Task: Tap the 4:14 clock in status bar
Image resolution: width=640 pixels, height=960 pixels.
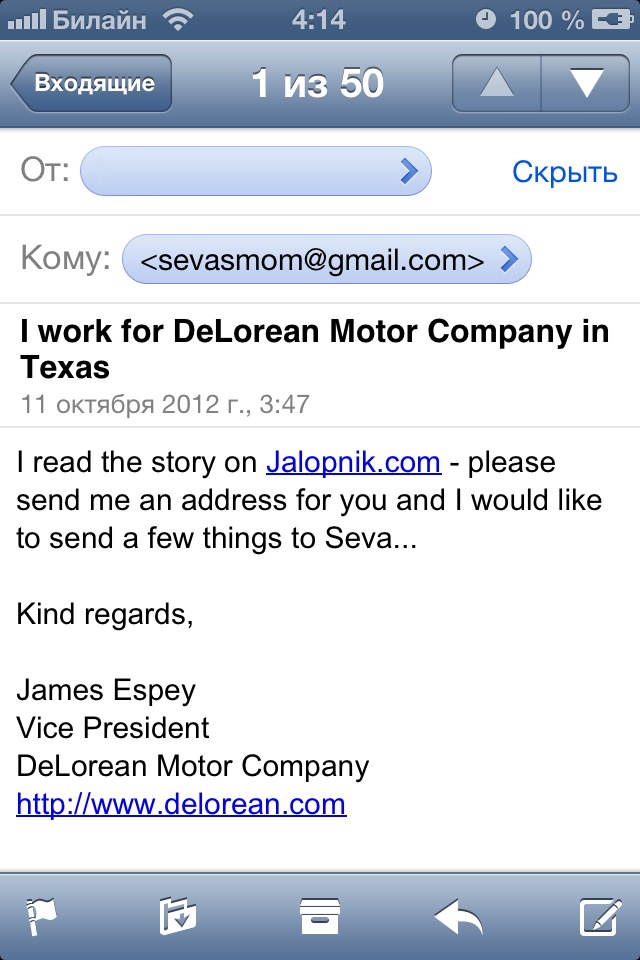Action: coord(318,20)
